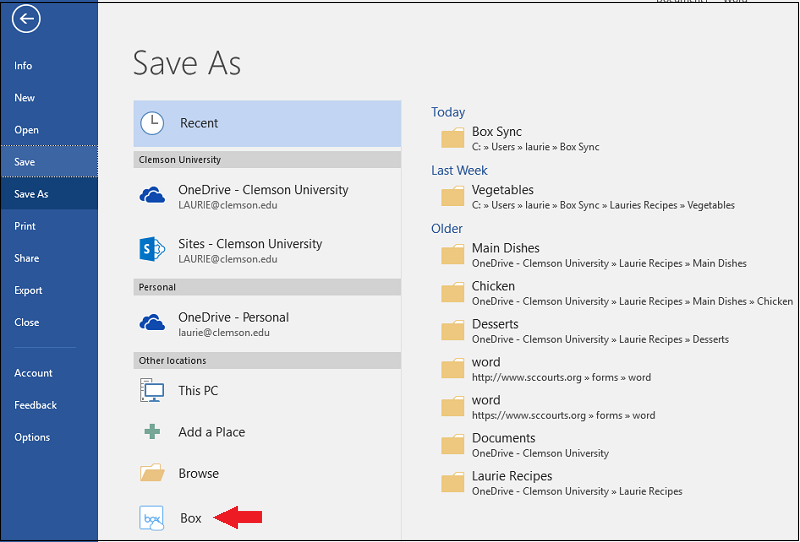This screenshot has height=542, width=800.
Task: Select OneDrive - Personal location
Action: click(267, 324)
